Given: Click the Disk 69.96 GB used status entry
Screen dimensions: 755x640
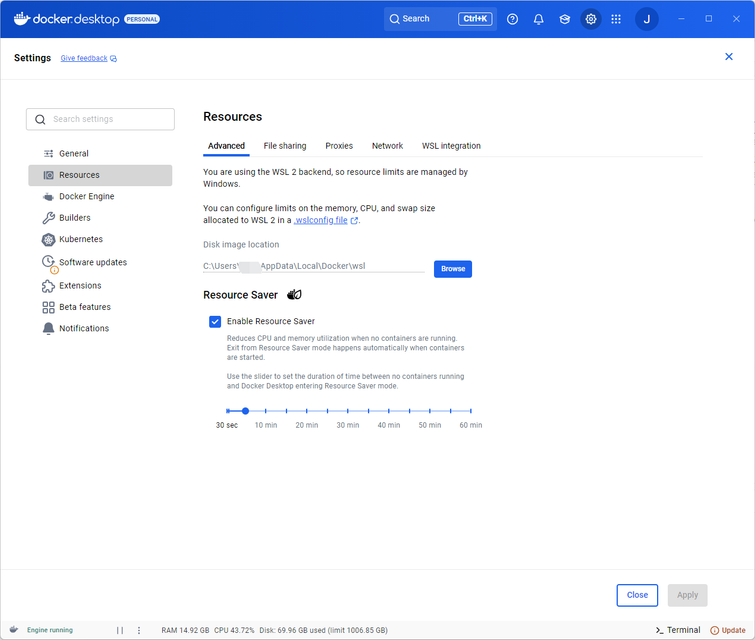Looking at the screenshot, I should [323, 630].
